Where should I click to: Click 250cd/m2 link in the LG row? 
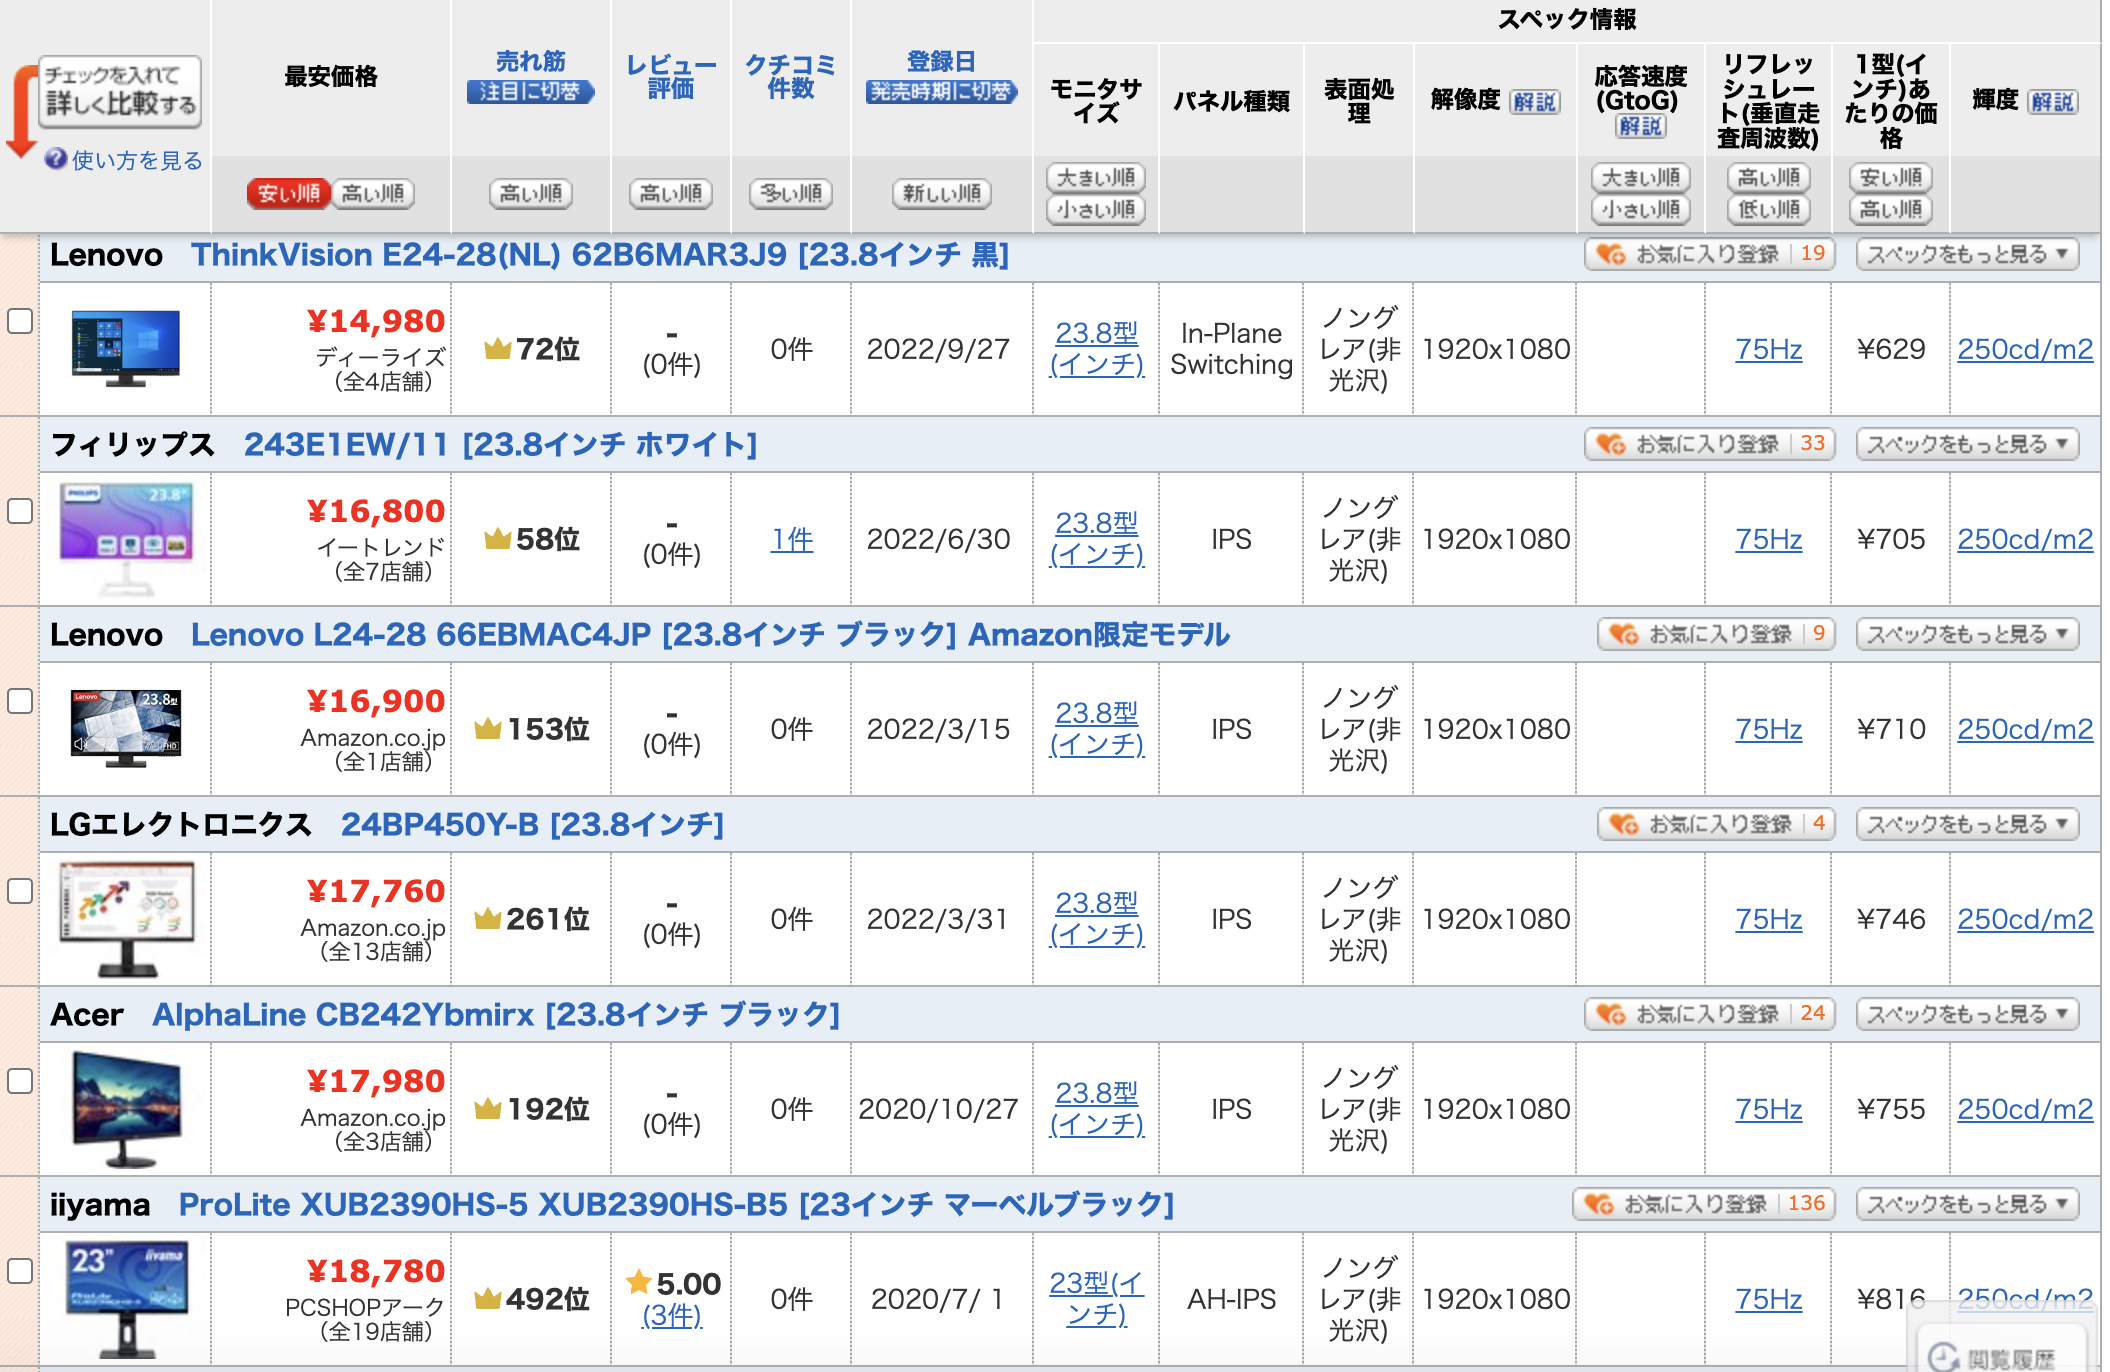click(x=2025, y=920)
